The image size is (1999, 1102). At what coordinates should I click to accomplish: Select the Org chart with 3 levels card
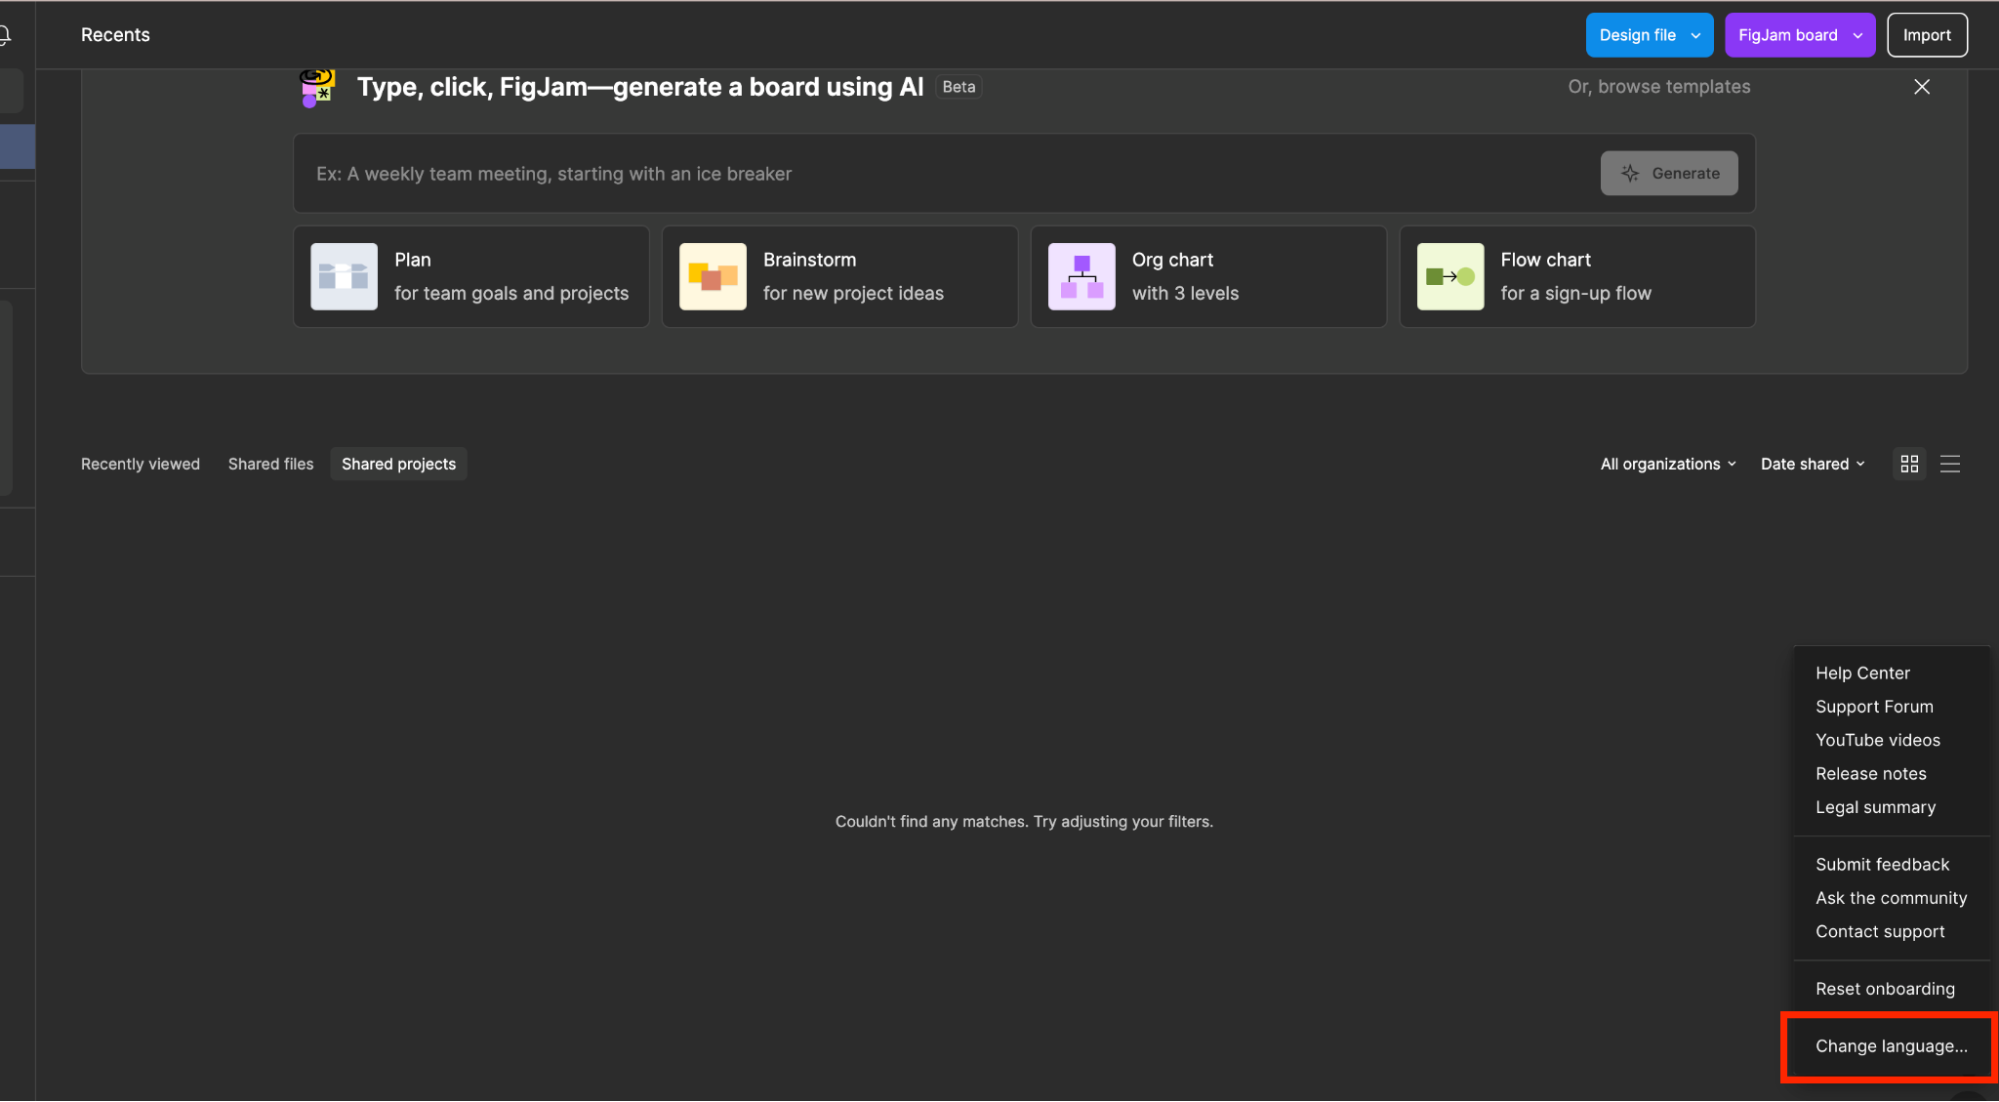coord(1209,277)
